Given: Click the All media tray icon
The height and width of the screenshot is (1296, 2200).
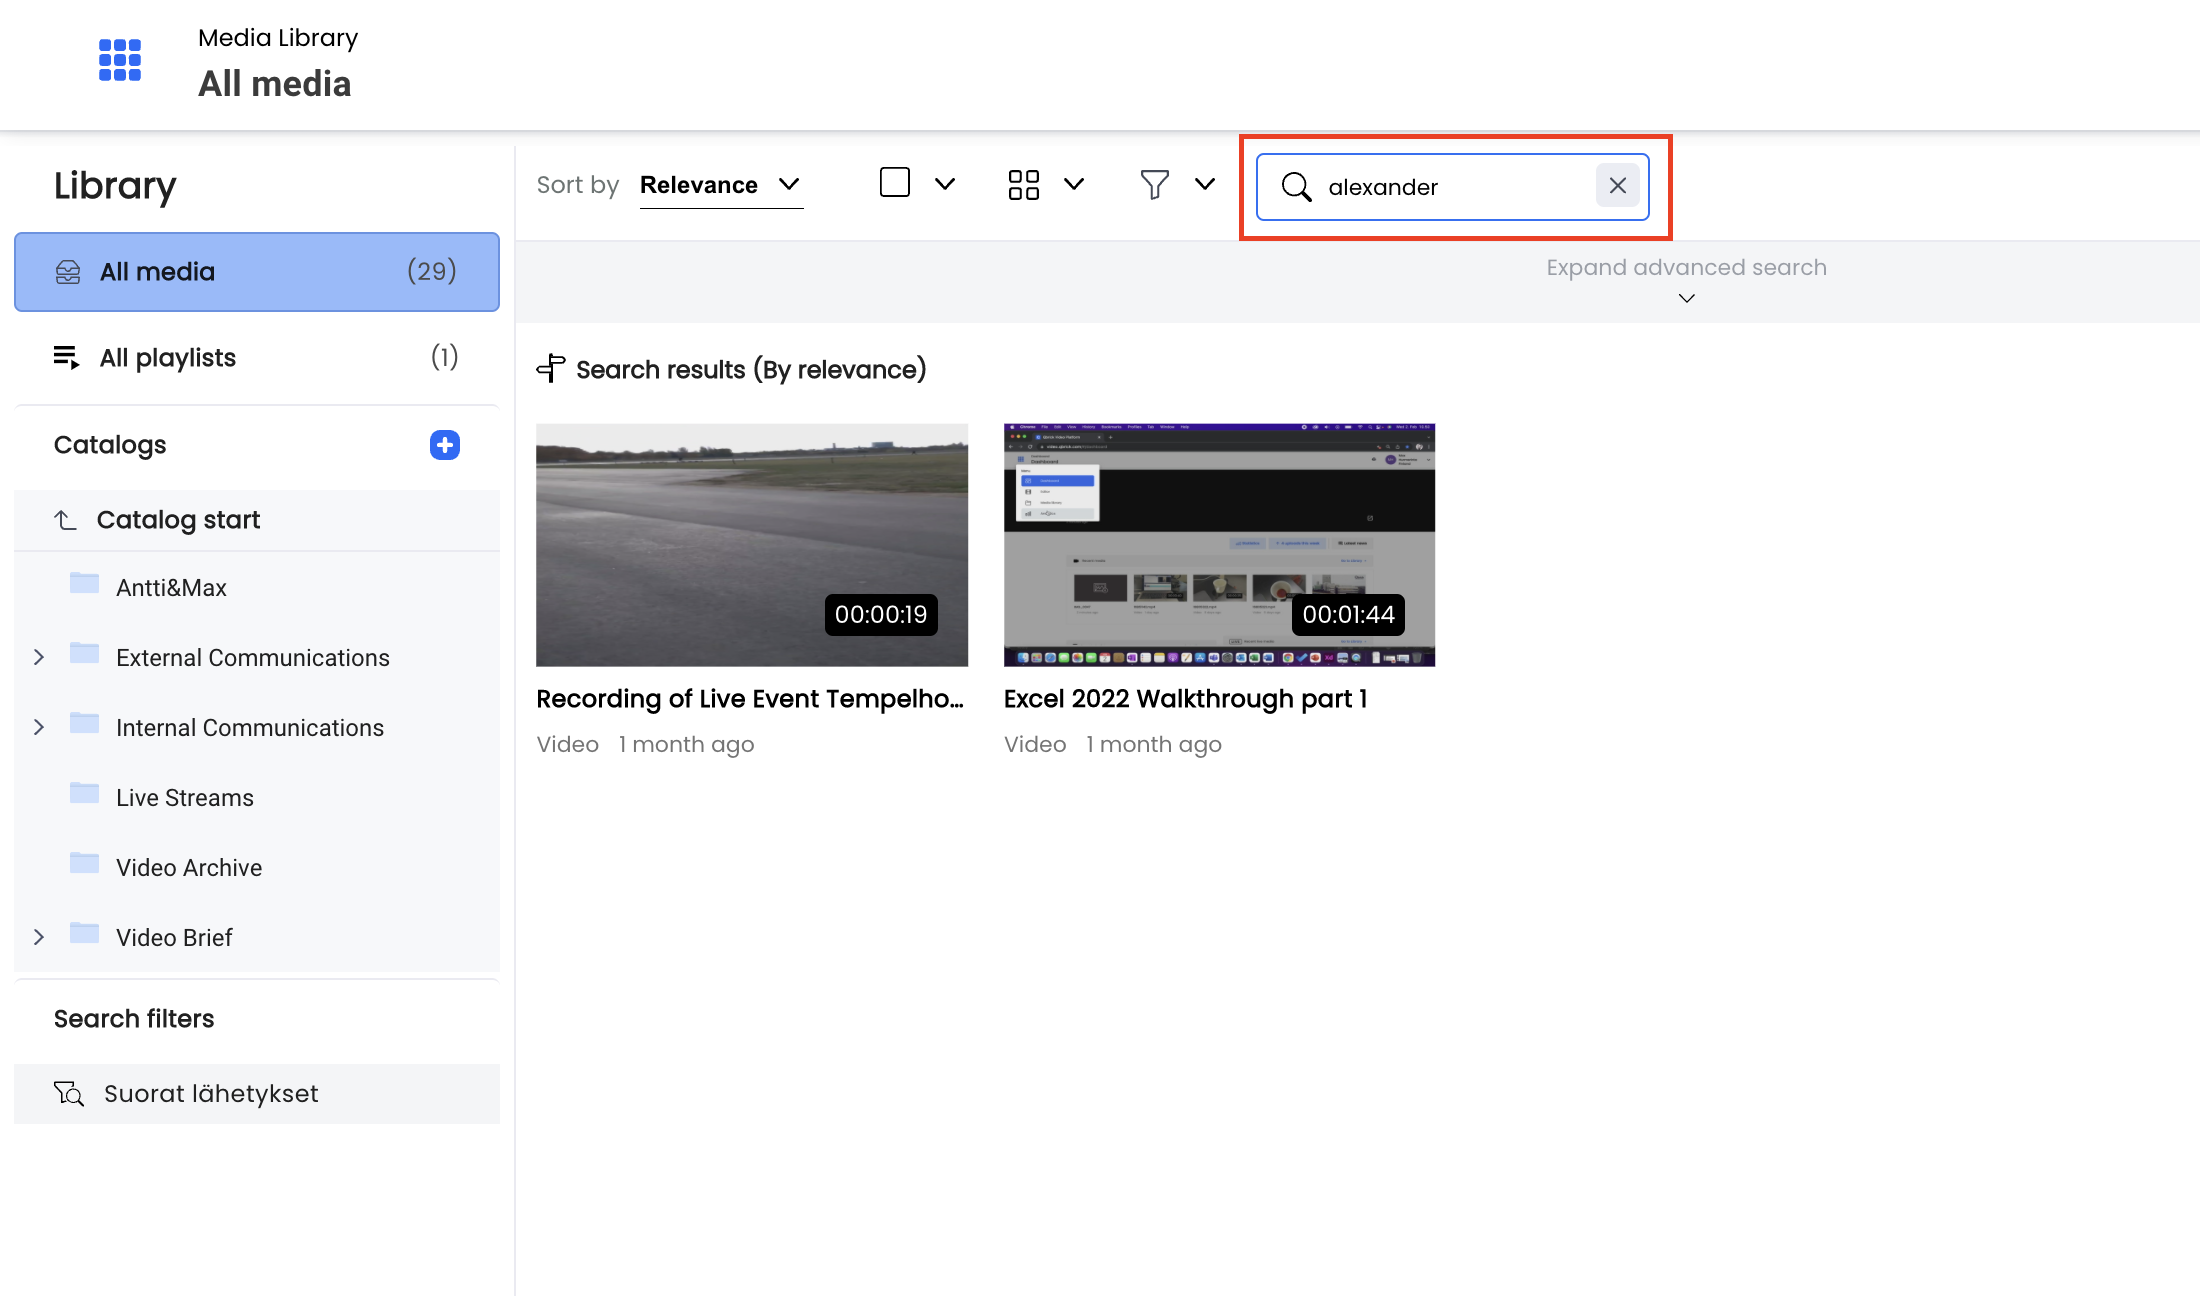Looking at the screenshot, I should 68,272.
